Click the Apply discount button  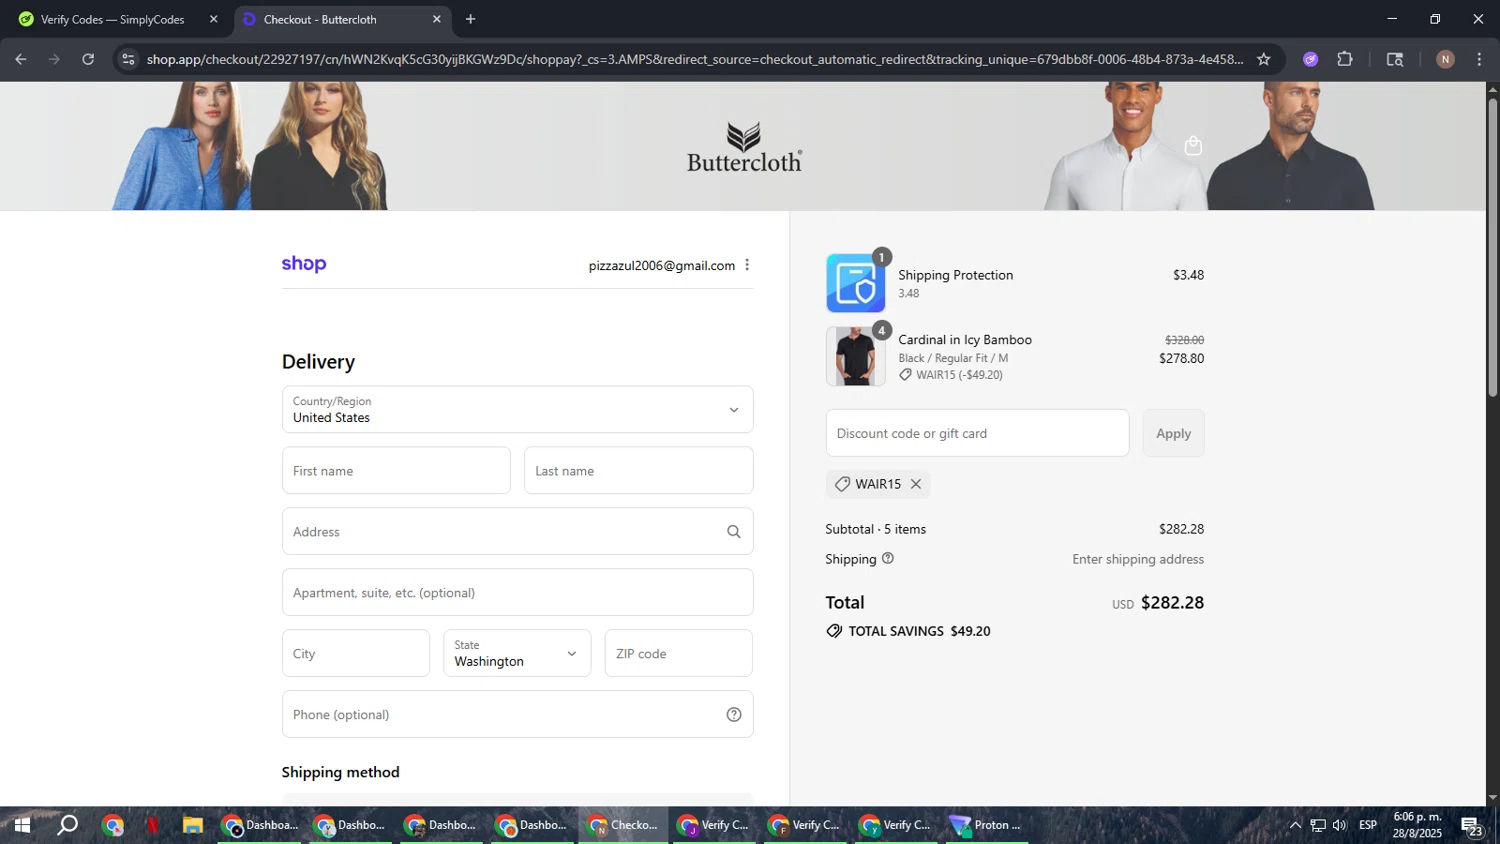coord(1173,433)
